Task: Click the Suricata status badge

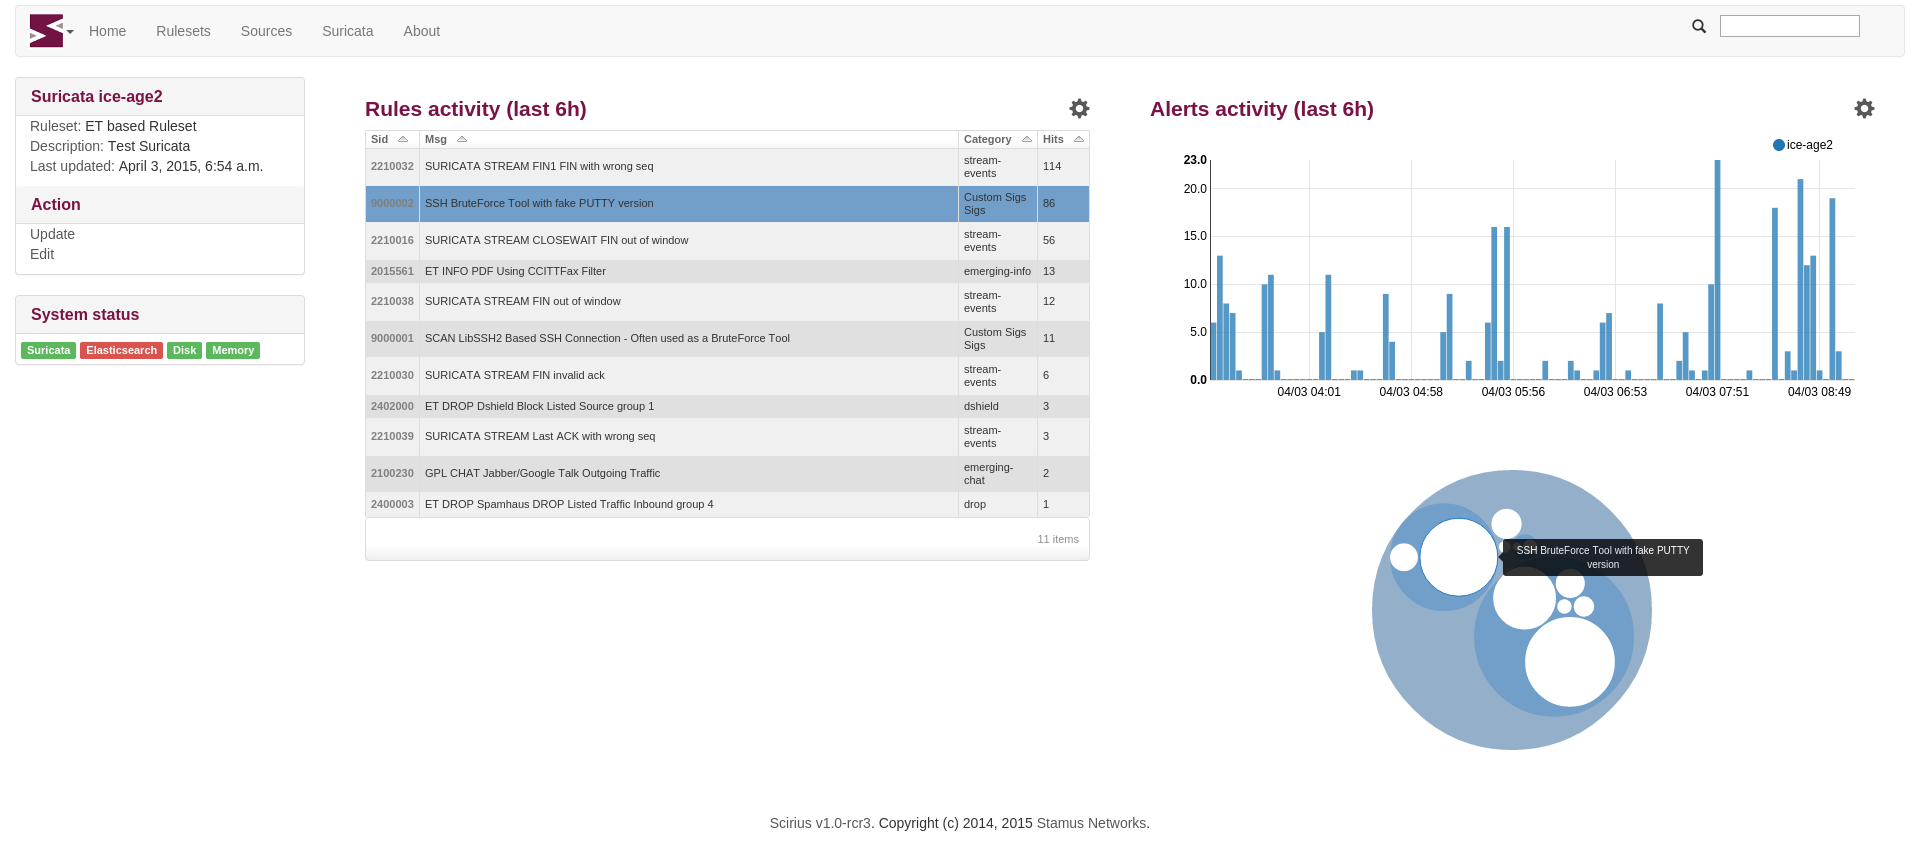Action: pos(48,350)
